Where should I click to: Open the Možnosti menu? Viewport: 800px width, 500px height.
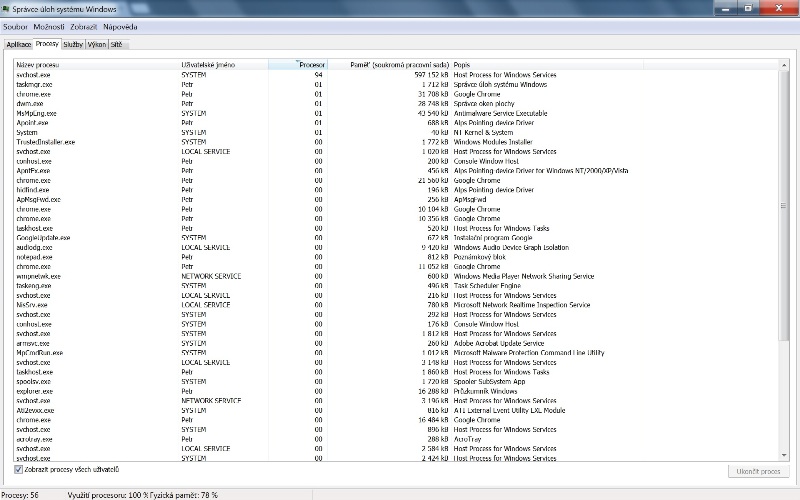pyautogui.click(x=49, y=26)
